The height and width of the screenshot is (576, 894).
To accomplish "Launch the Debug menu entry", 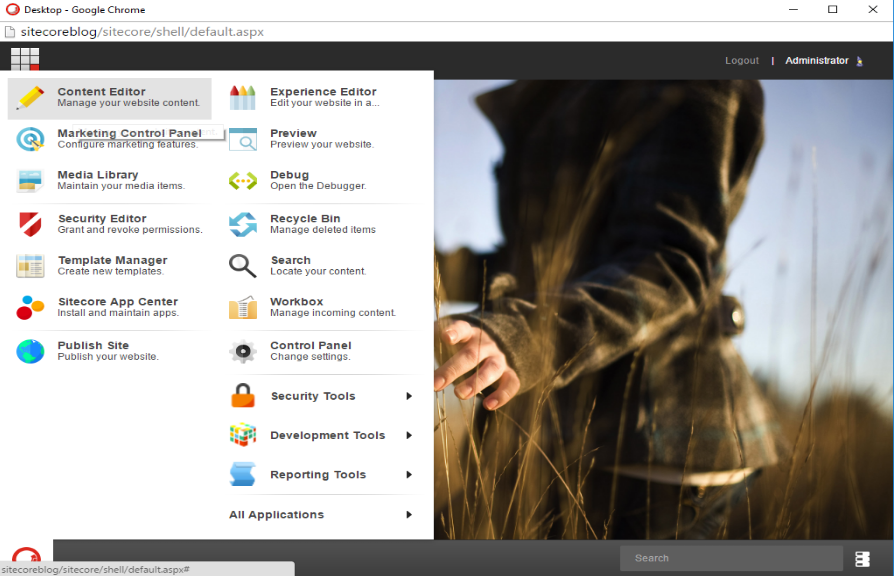I will [323, 180].
